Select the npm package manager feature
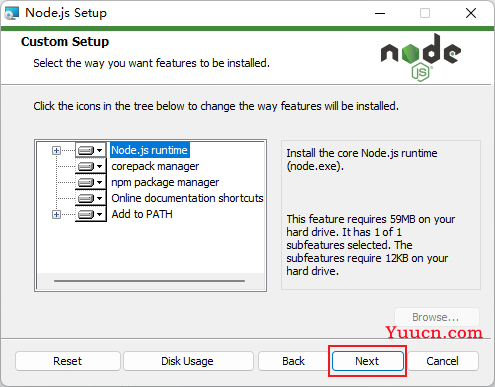This screenshot has width=495, height=387. pyautogui.click(x=165, y=182)
